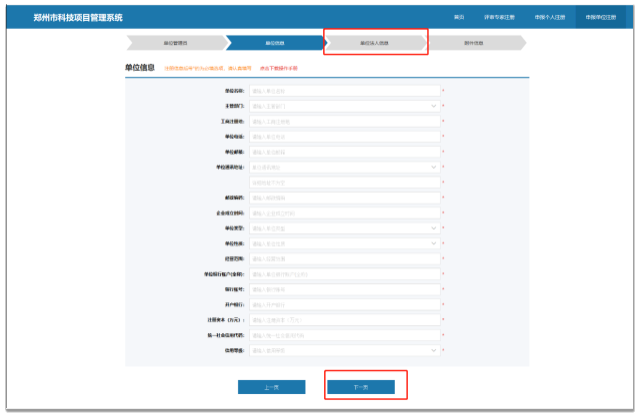Open the 主管部门 dropdown
The image size is (636, 417).
(x=343, y=105)
